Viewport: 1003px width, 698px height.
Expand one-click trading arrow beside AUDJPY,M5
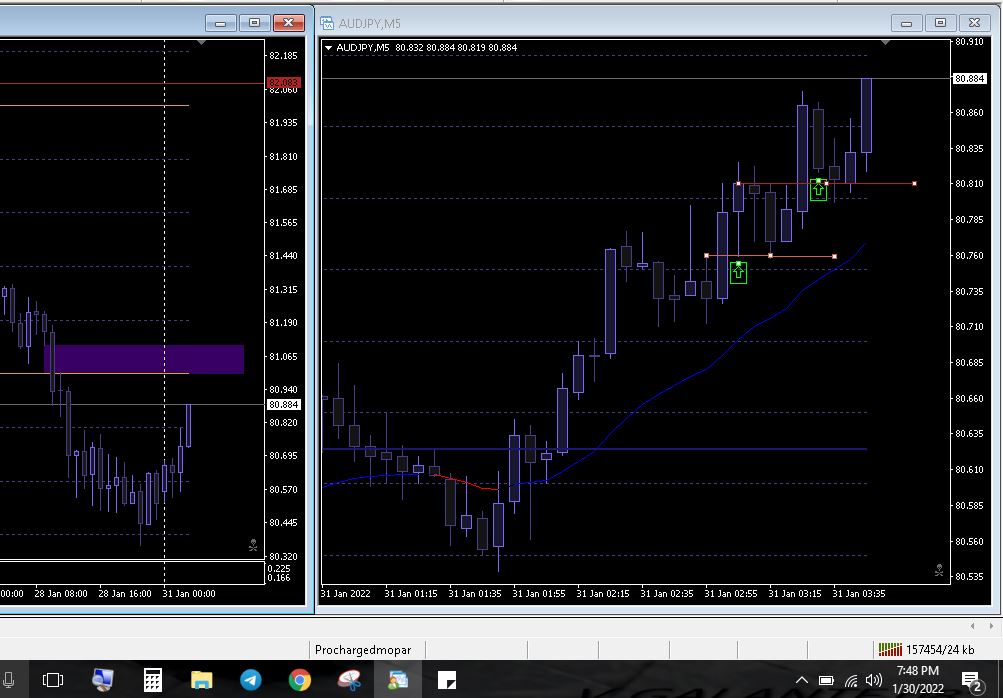pos(329,47)
